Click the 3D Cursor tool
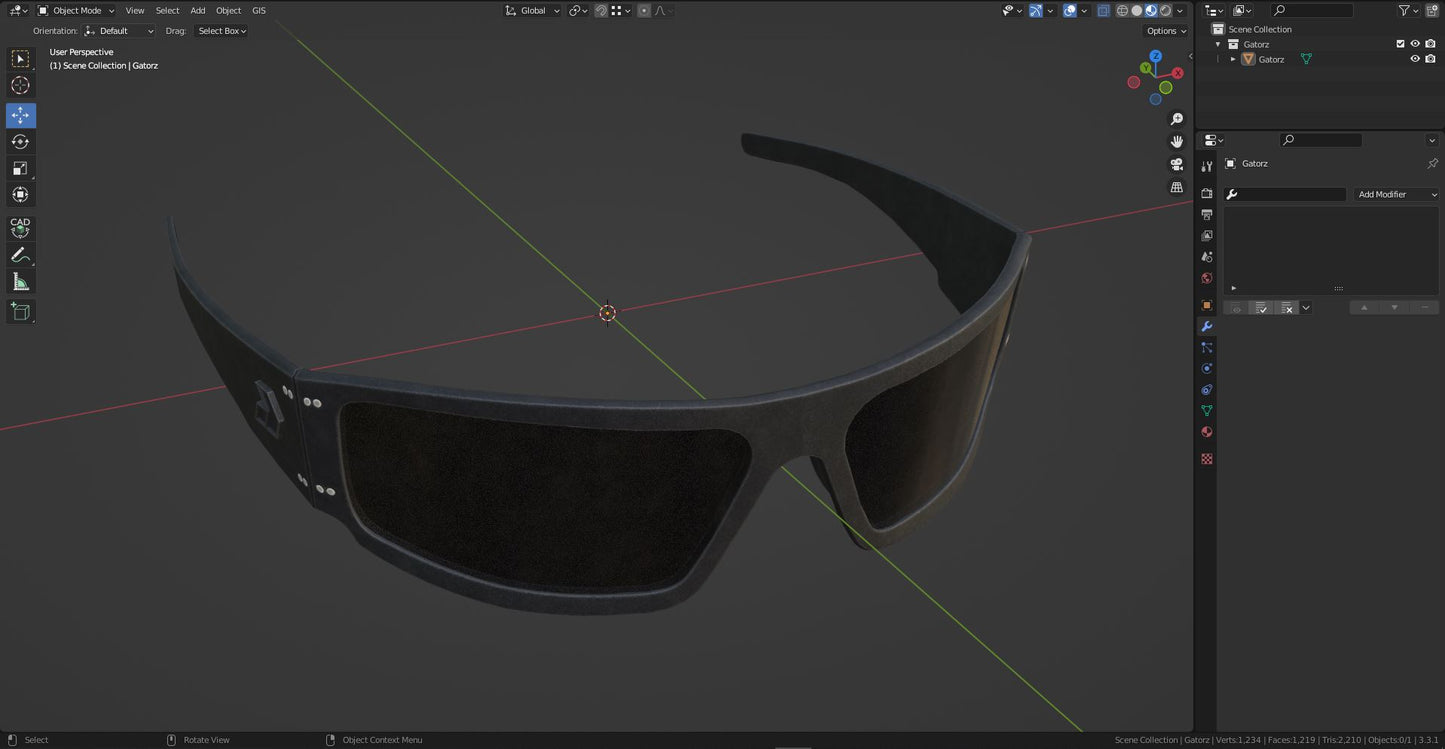Screen dimensions: 1445x749 click(20, 86)
